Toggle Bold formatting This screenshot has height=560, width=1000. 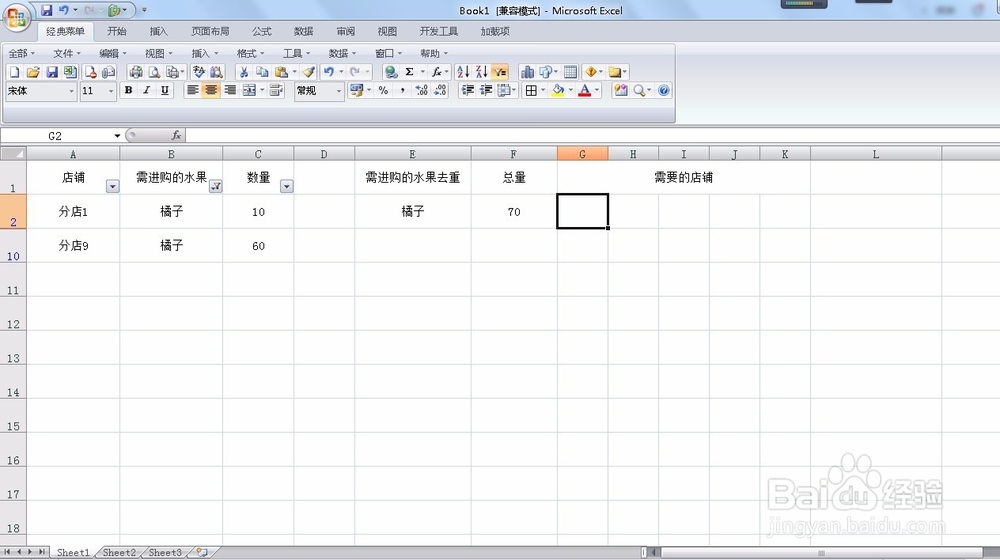[128, 91]
